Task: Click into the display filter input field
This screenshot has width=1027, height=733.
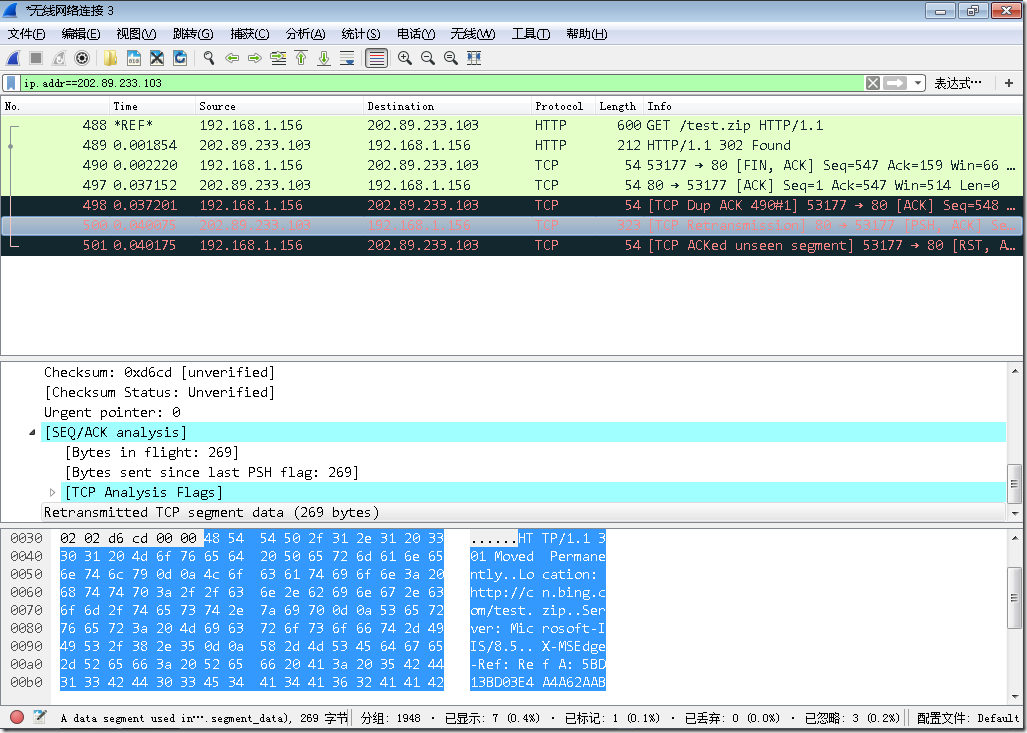Action: [x=441, y=83]
